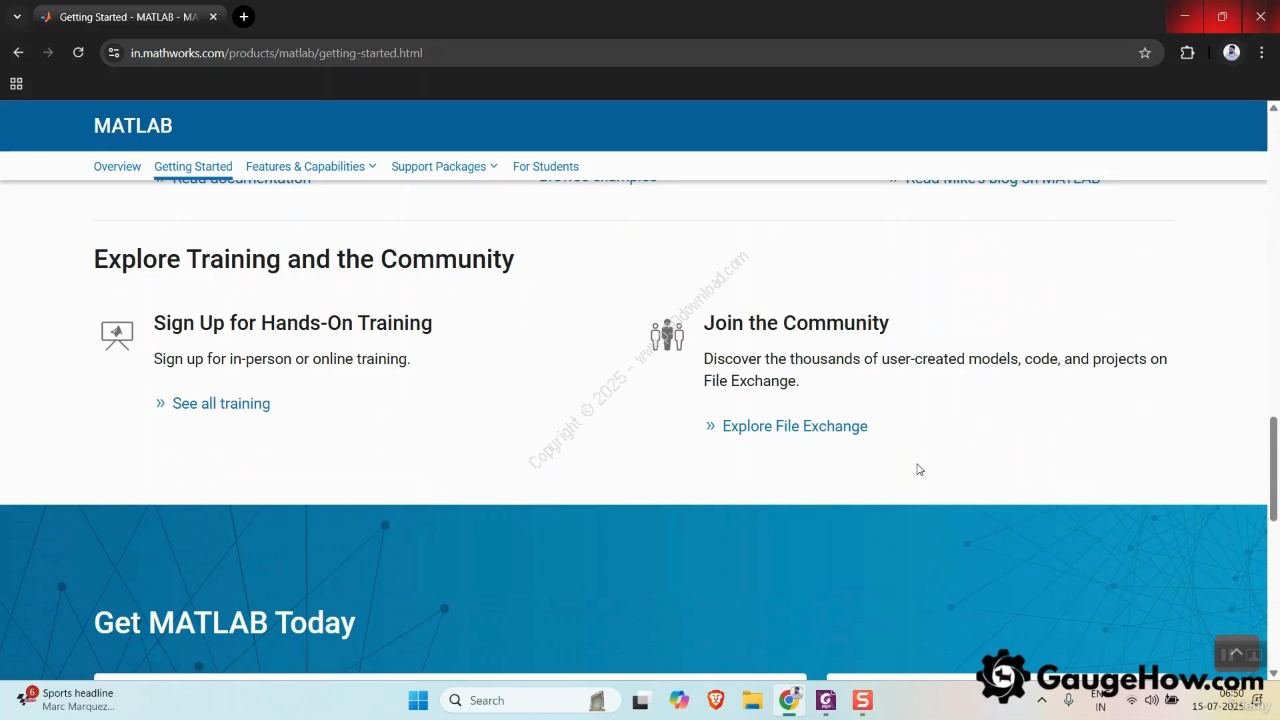Open the ENG IN language switcher
1280x720 pixels.
click(1099, 701)
